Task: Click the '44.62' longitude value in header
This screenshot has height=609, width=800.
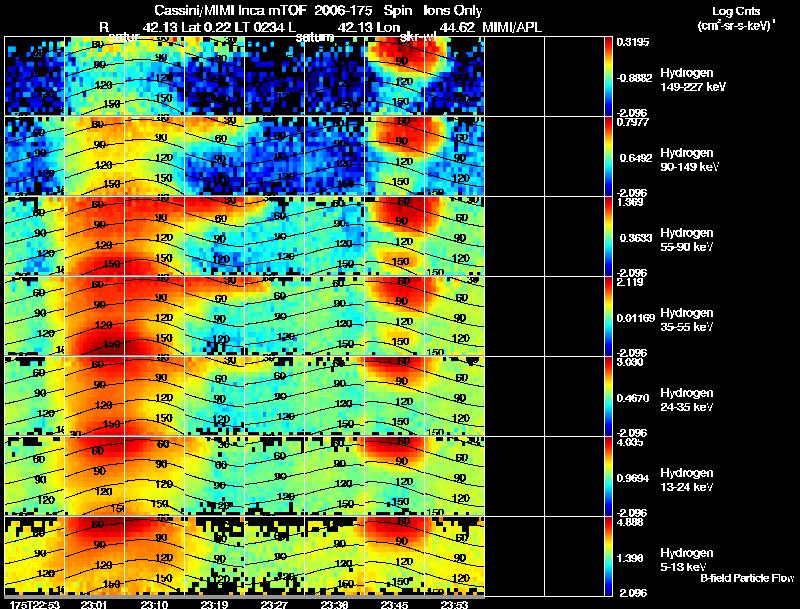Action: [x=457, y=27]
